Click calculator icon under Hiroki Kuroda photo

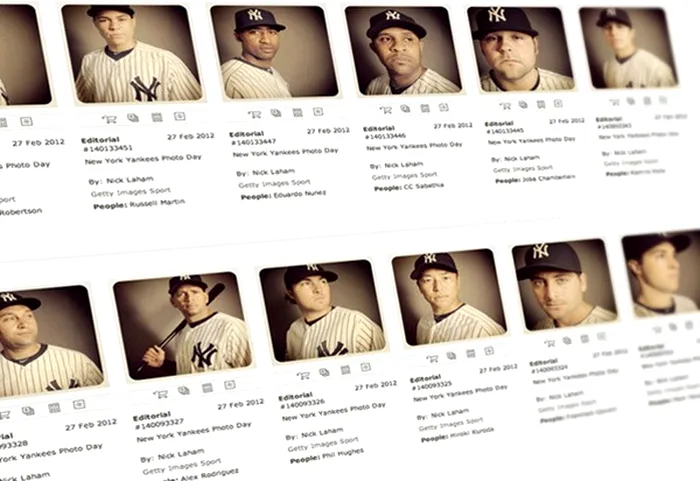click(471, 354)
